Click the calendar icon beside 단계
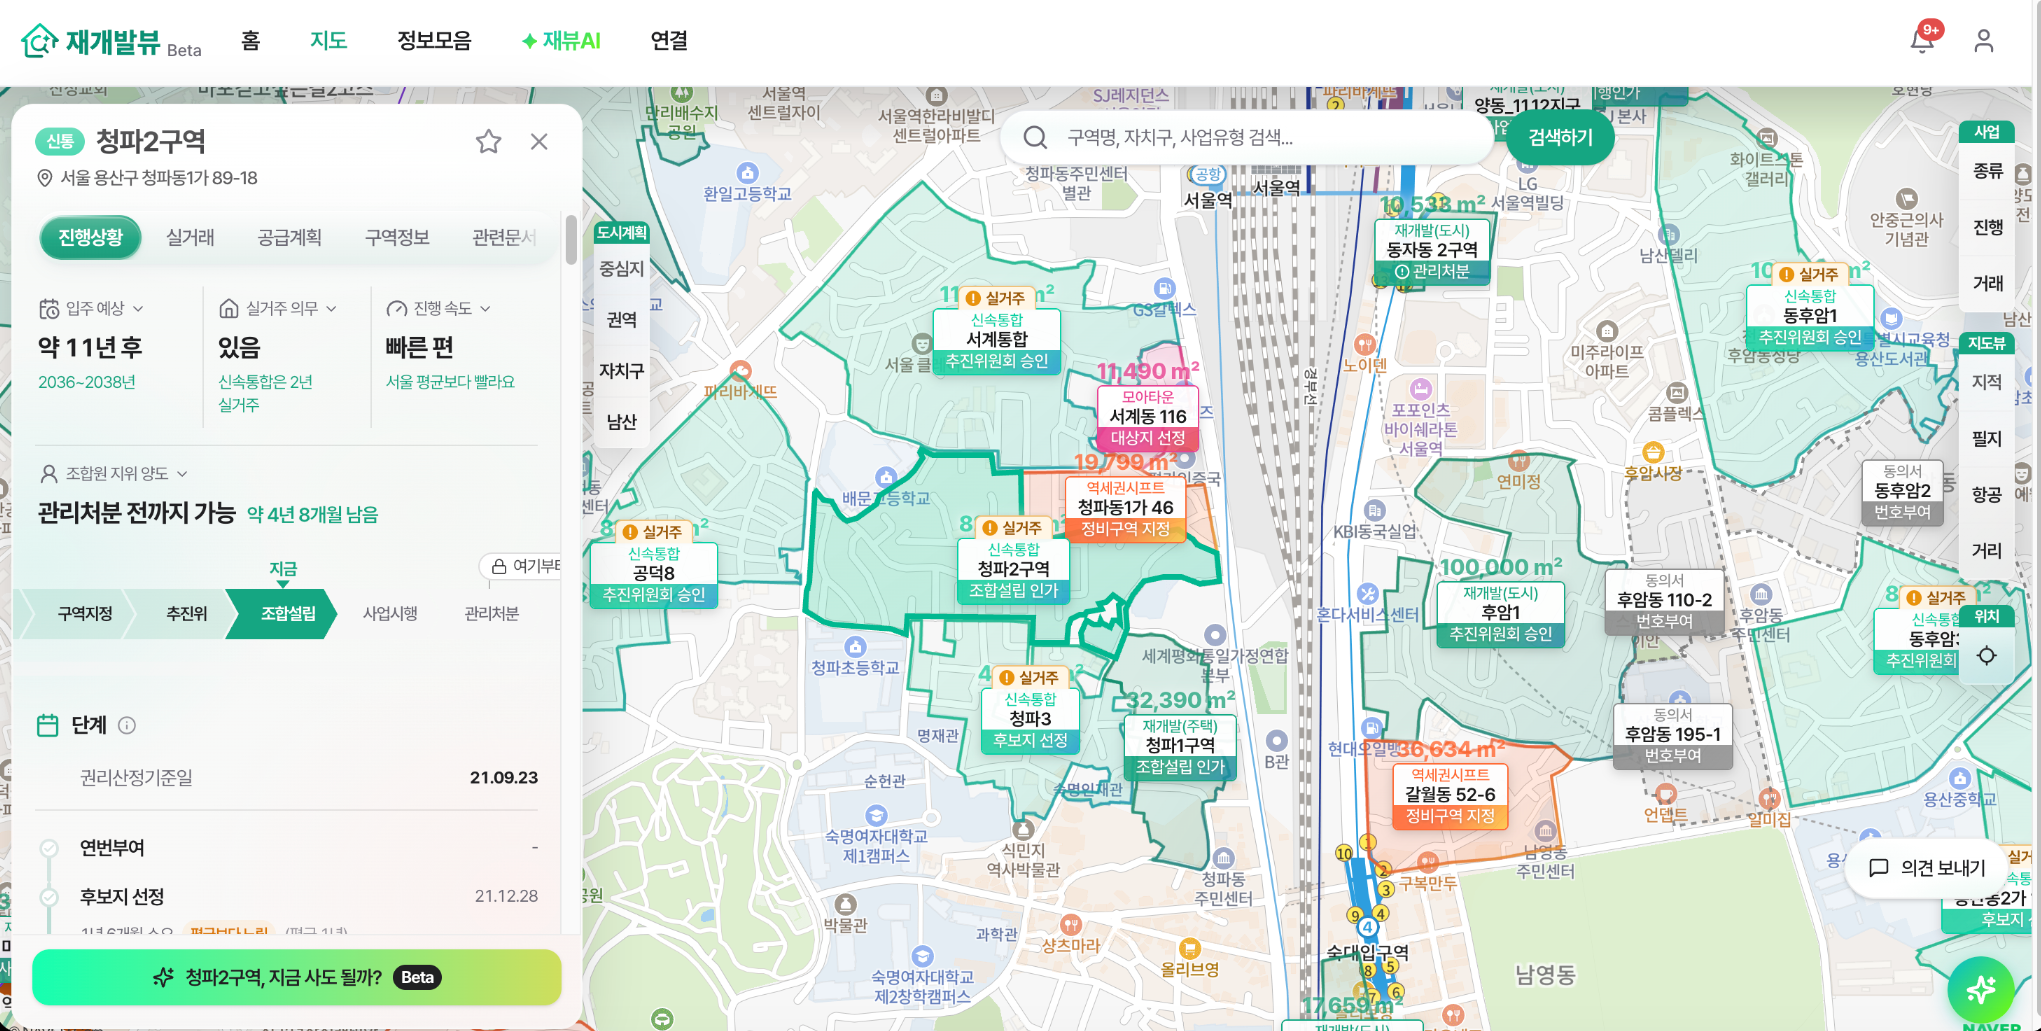The width and height of the screenshot is (2041, 1031). pos(47,725)
